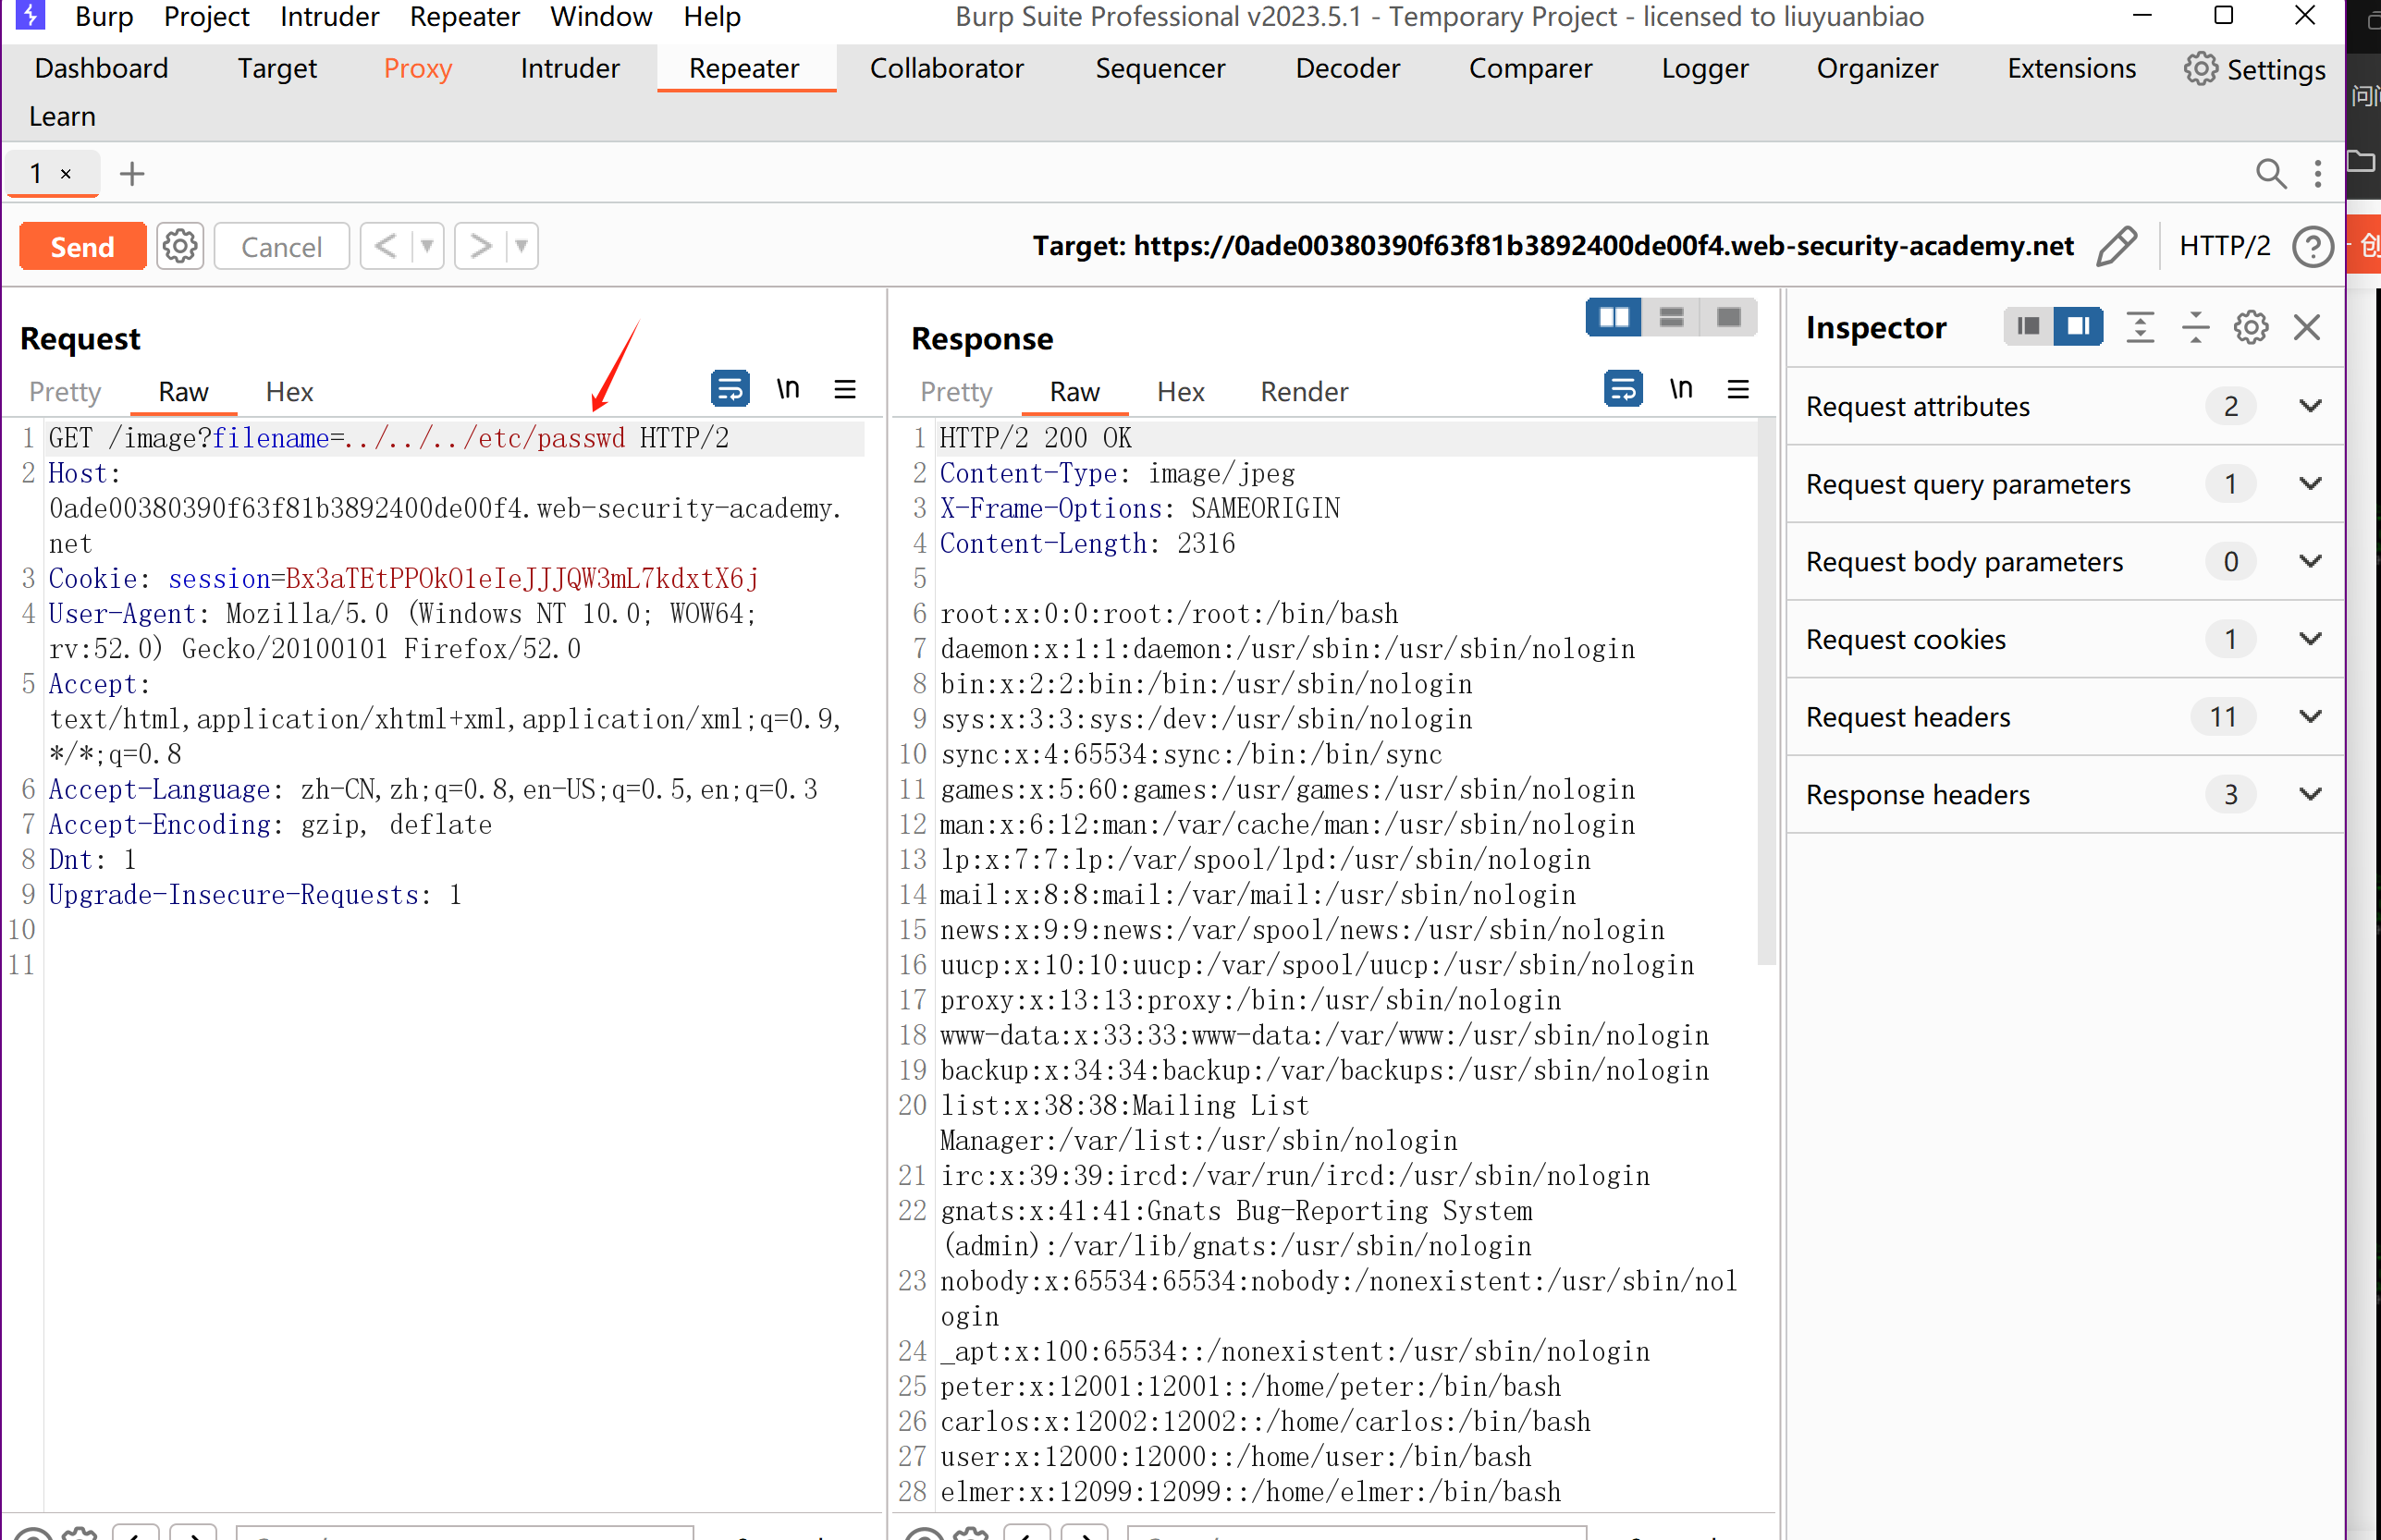Open the history forward dropdown arrow
The width and height of the screenshot is (2381, 1540).
pos(521,246)
